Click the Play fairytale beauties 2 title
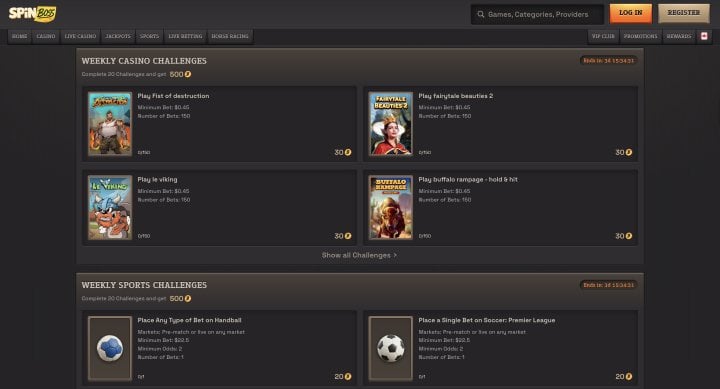The image size is (720, 389). click(x=456, y=96)
